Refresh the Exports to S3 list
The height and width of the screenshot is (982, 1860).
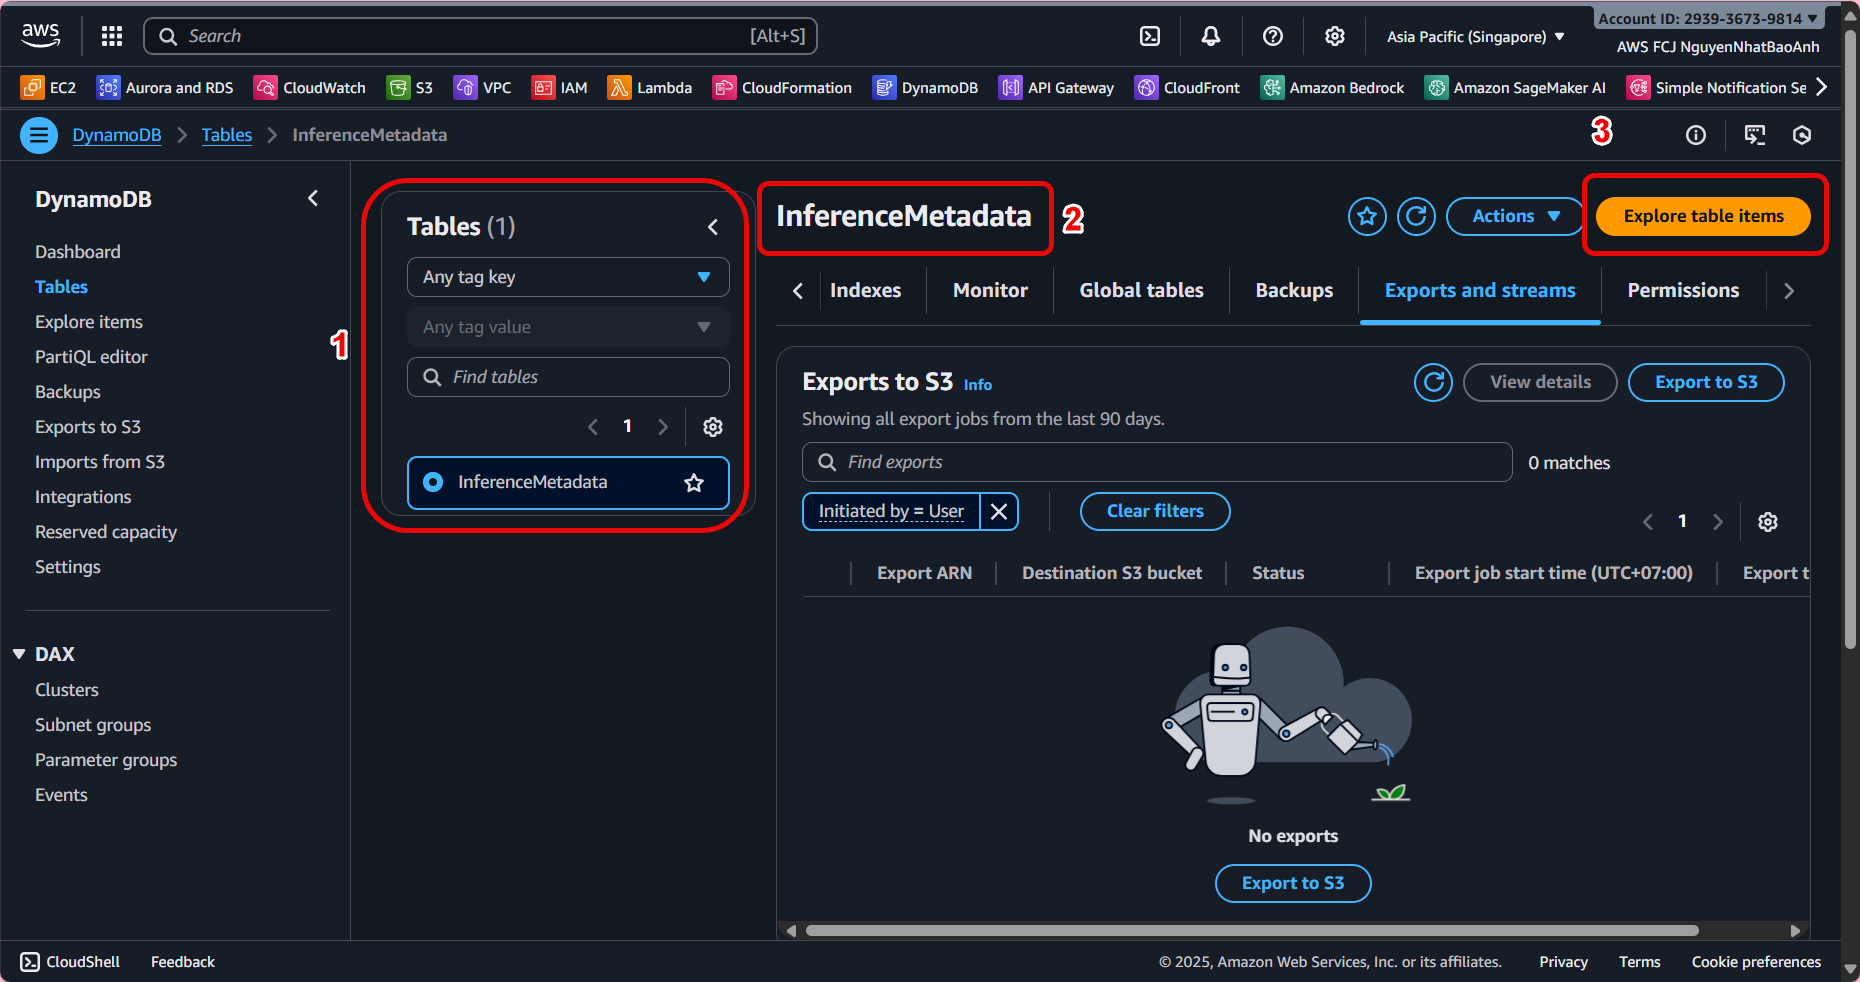coord(1433,382)
